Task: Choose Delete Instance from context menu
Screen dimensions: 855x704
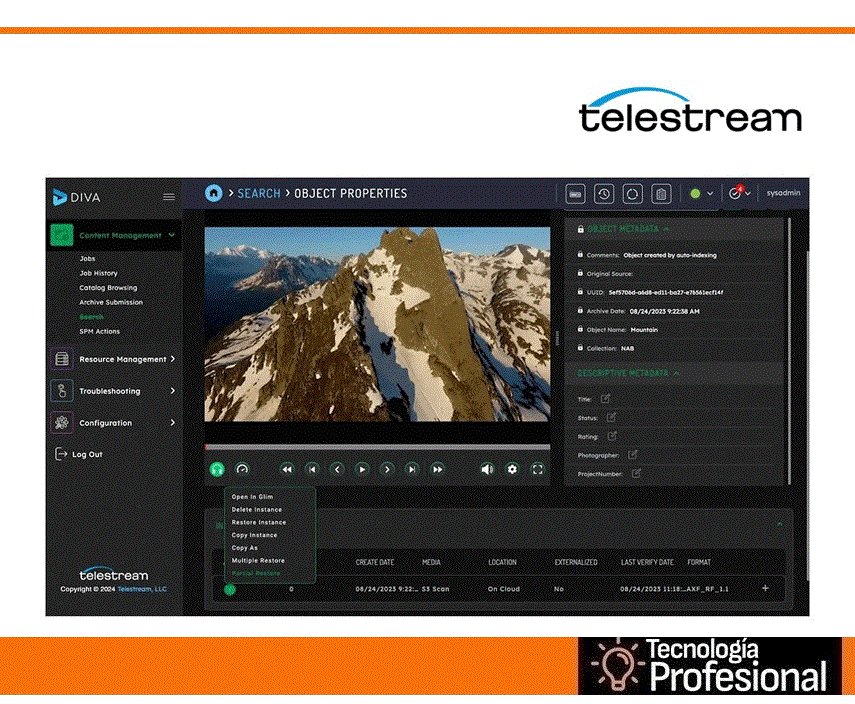Action: click(257, 509)
